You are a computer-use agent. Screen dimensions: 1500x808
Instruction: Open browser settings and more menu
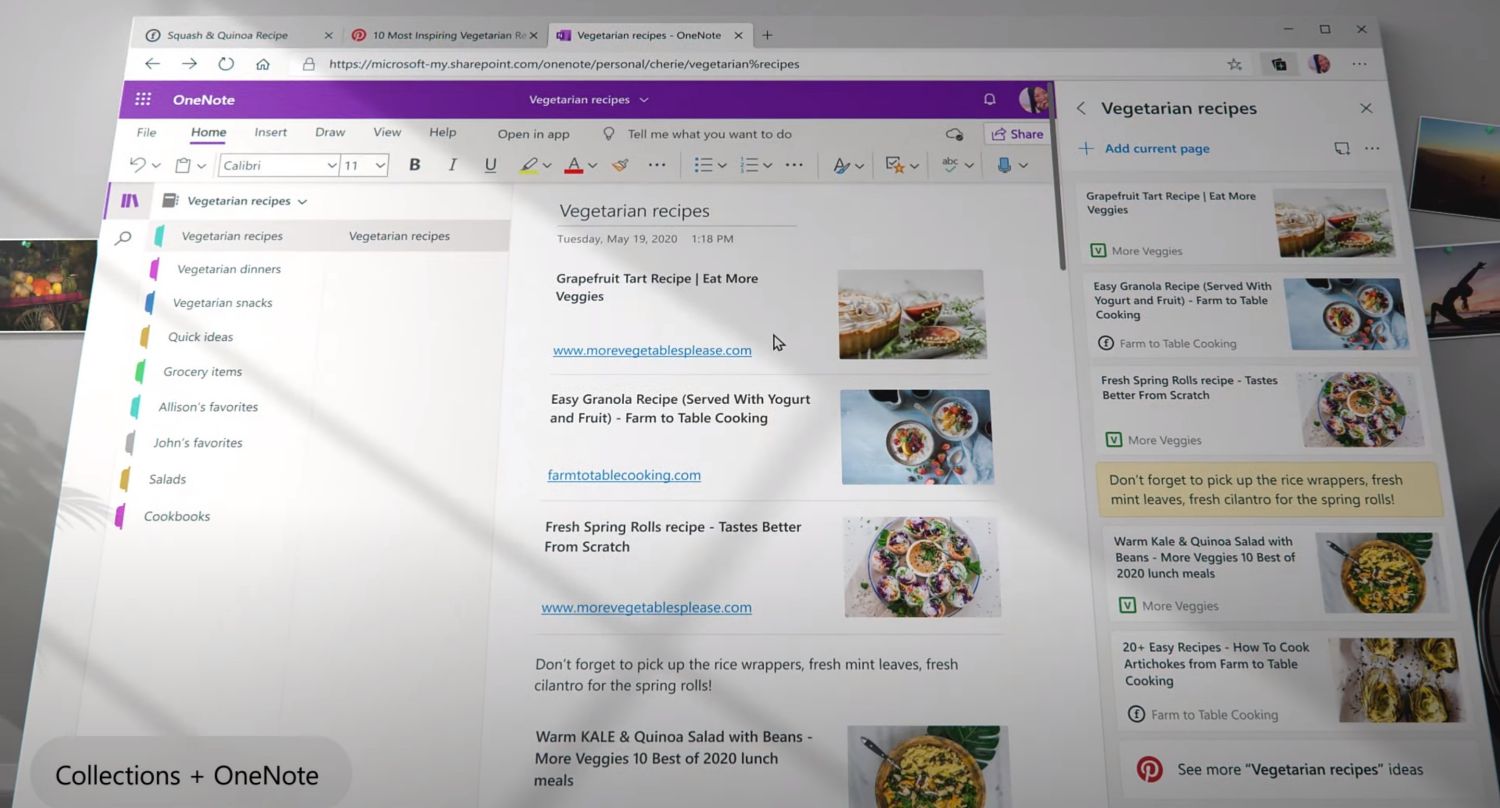tap(1359, 64)
